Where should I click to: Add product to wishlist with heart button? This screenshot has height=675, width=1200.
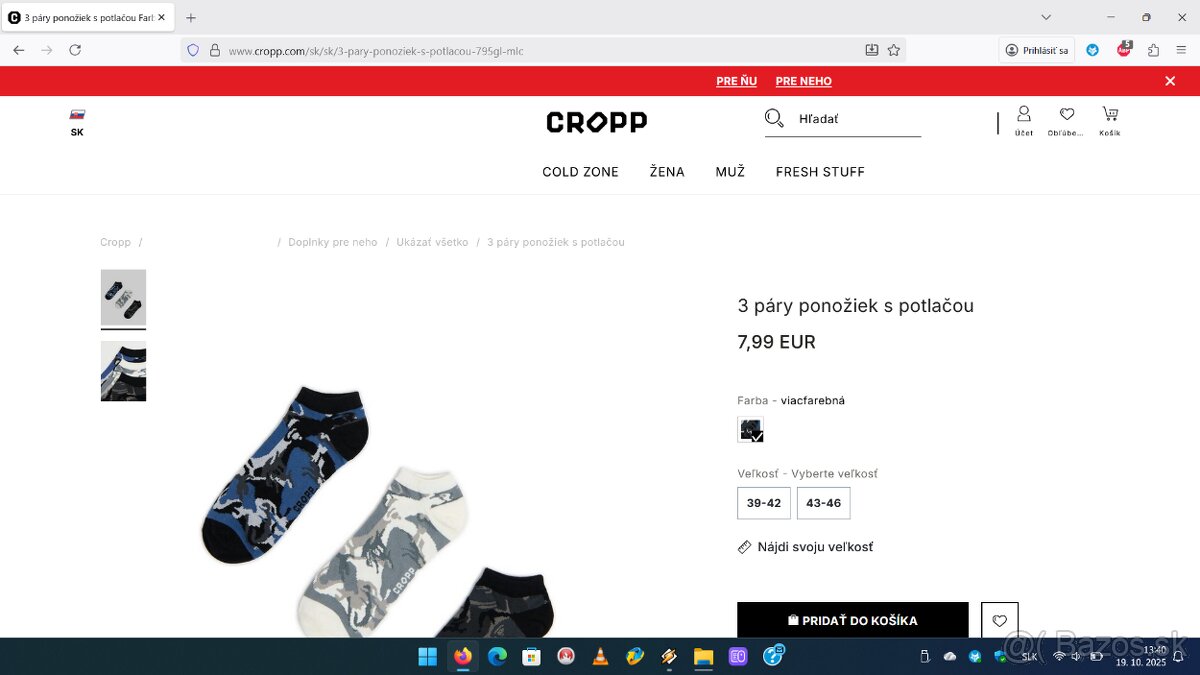1000,620
